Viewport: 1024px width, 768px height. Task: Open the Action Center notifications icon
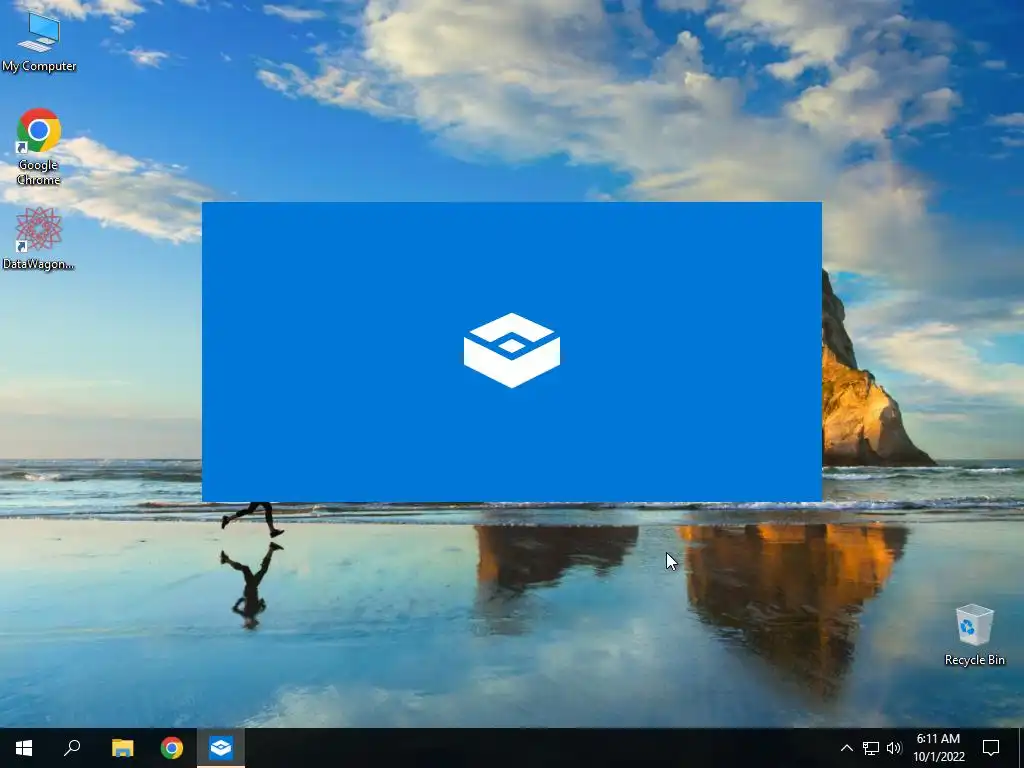point(991,748)
